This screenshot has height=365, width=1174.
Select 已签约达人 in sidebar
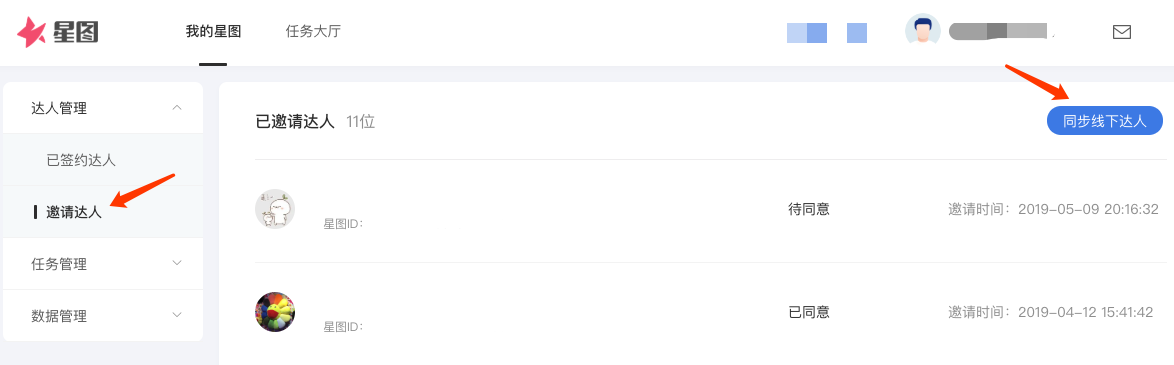pos(81,160)
